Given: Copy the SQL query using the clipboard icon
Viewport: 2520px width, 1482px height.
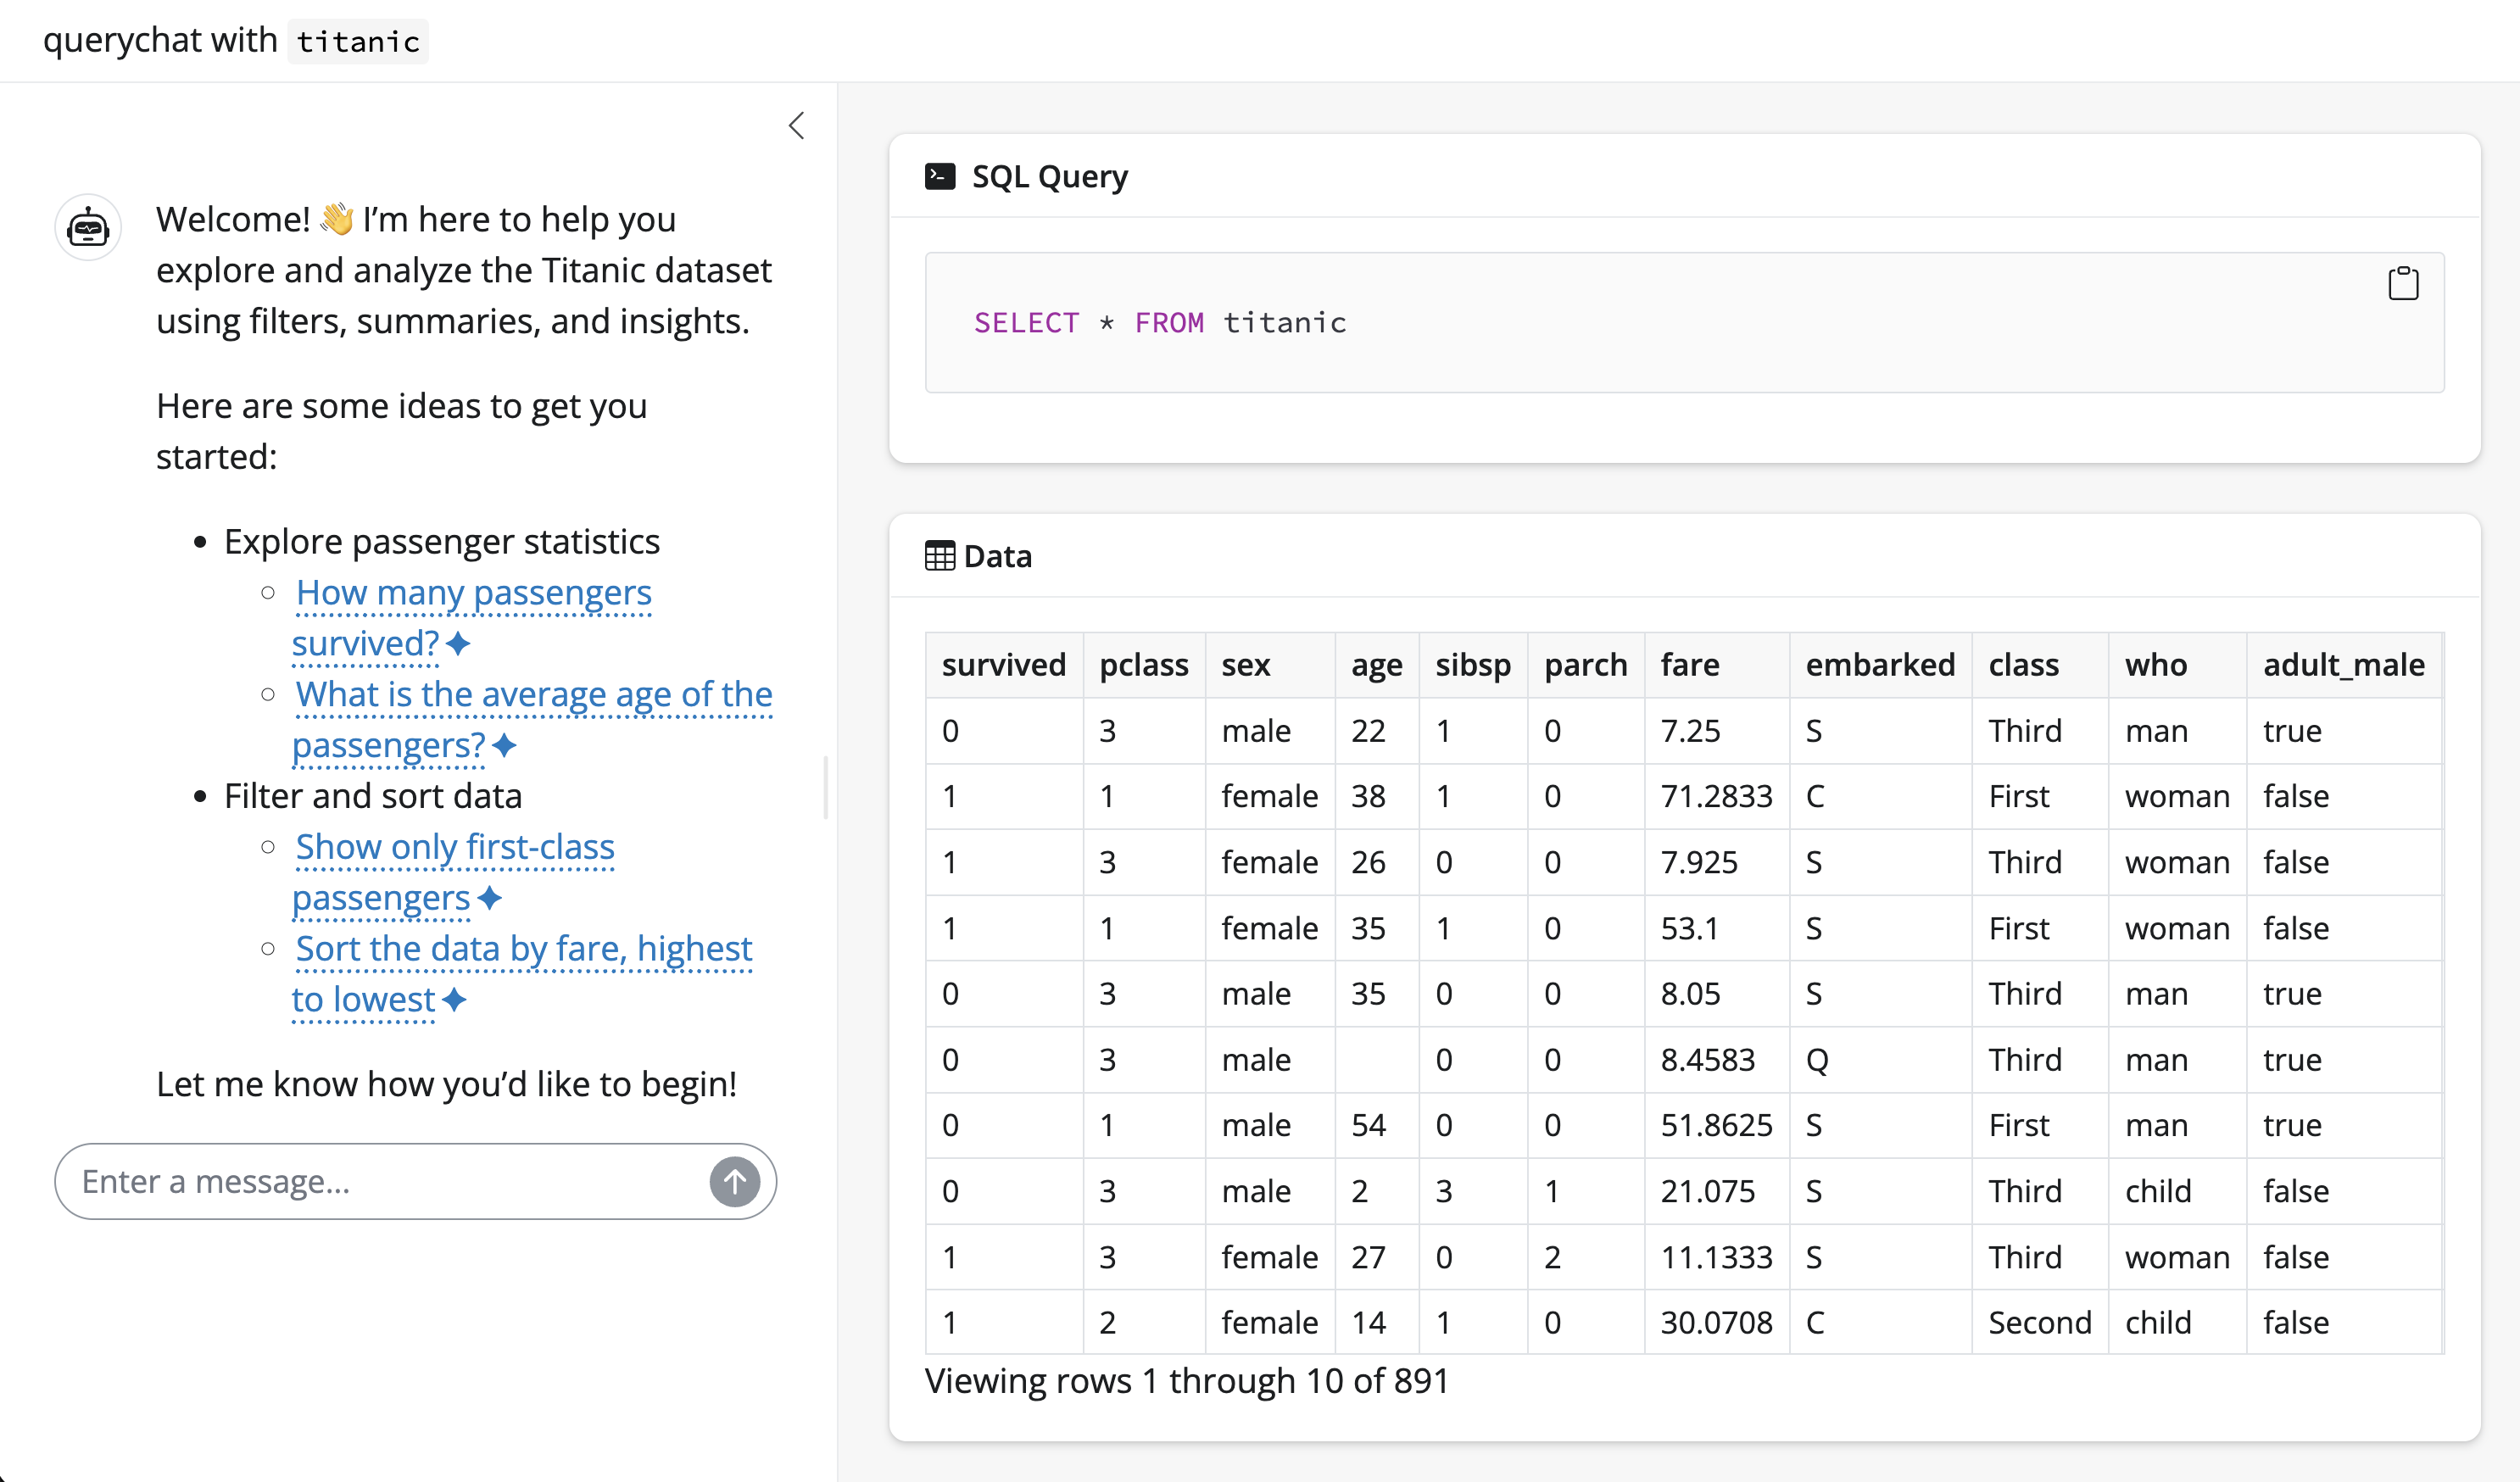Looking at the screenshot, I should pyautogui.click(x=2404, y=283).
